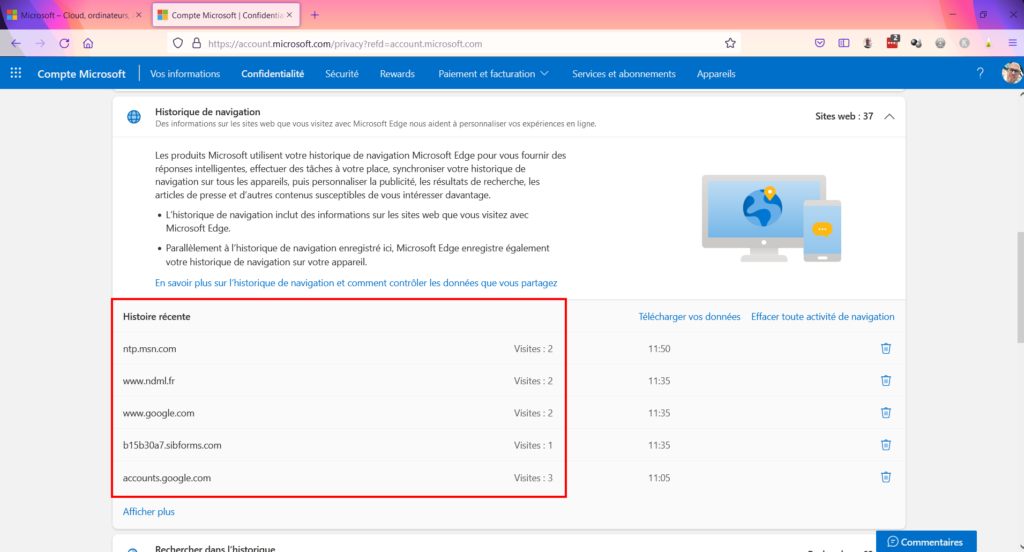Click Télécharger vos données
Screen dimensions: 1024x552
click(x=689, y=316)
